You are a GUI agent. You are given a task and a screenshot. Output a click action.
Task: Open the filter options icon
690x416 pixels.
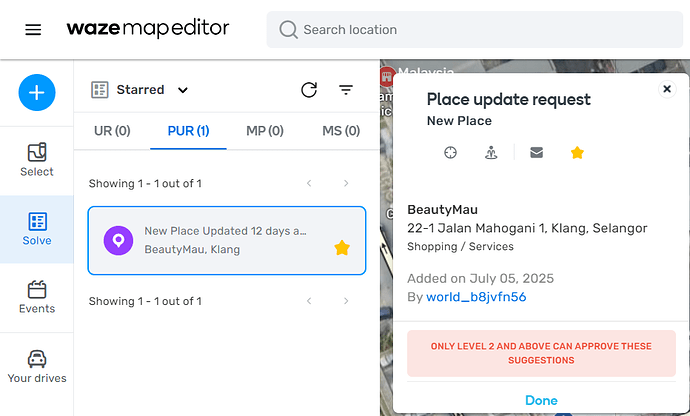(x=346, y=90)
